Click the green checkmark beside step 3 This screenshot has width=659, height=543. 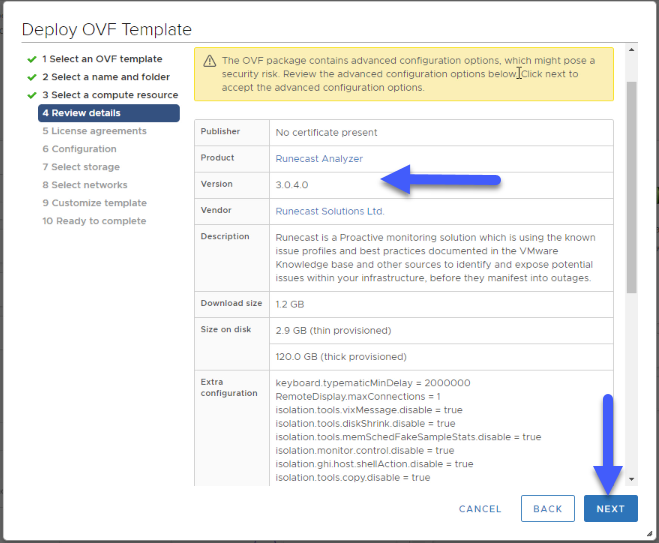point(32,95)
